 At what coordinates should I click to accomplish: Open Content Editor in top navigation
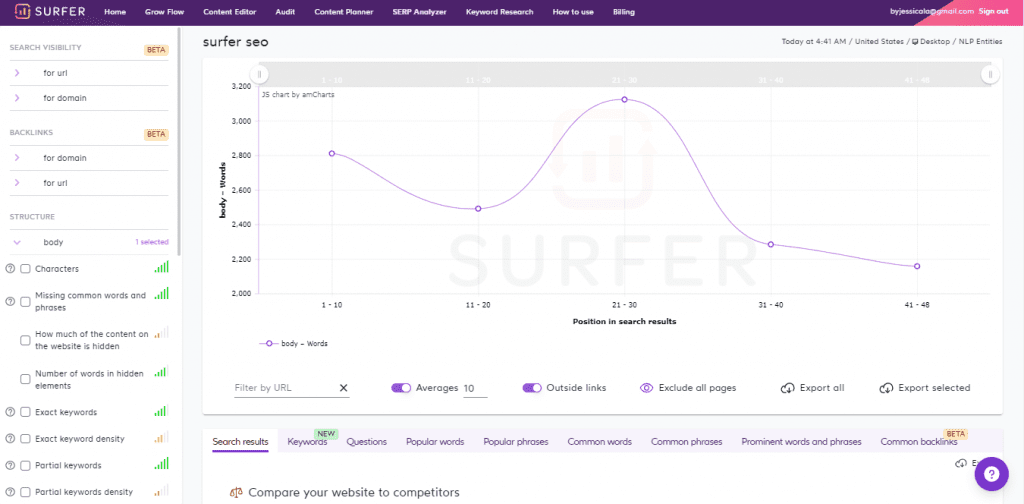pos(230,12)
